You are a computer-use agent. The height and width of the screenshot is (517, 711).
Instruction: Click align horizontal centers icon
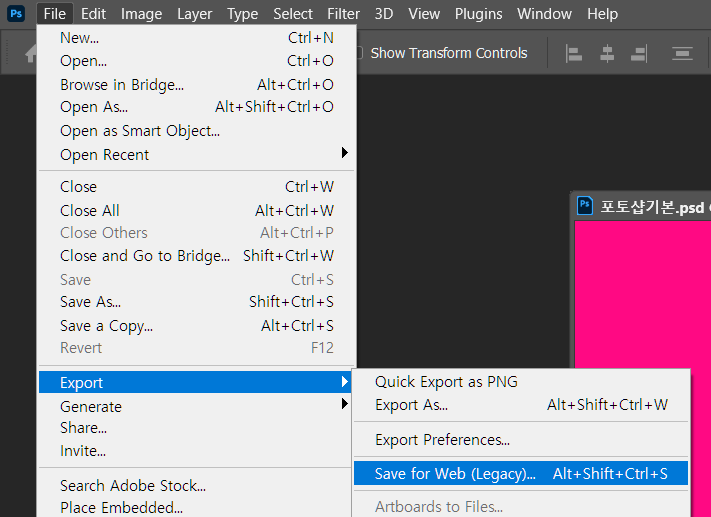click(x=607, y=54)
